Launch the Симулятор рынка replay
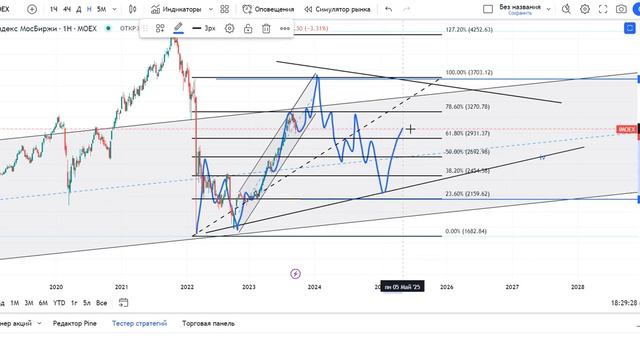 (x=338, y=9)
